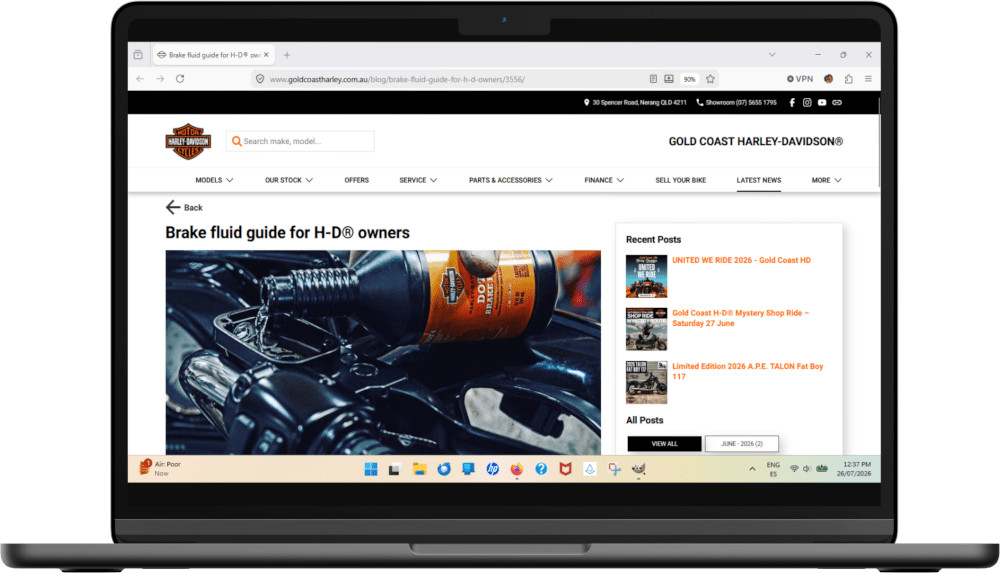1000x573 pixels.
Task: Save page to Pocket icon
Action: pyautogui.click(x=668, y=79)
